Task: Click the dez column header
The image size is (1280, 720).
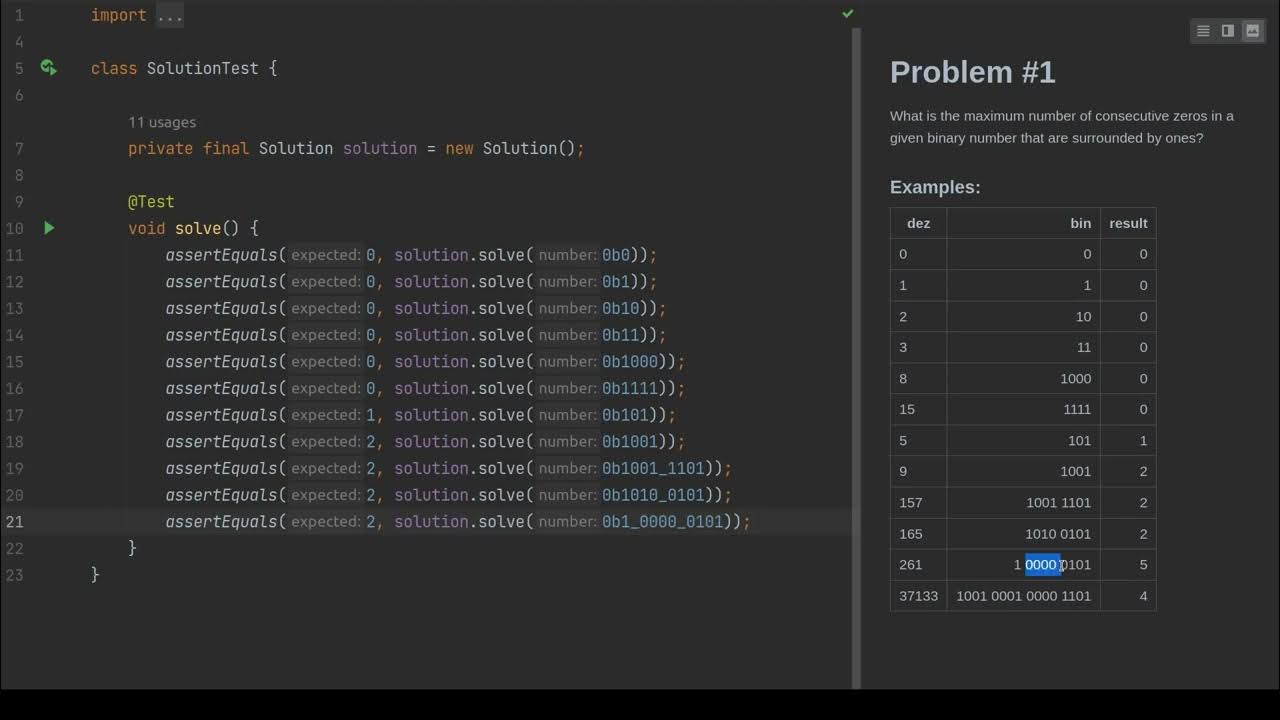Action: point(918,223)
